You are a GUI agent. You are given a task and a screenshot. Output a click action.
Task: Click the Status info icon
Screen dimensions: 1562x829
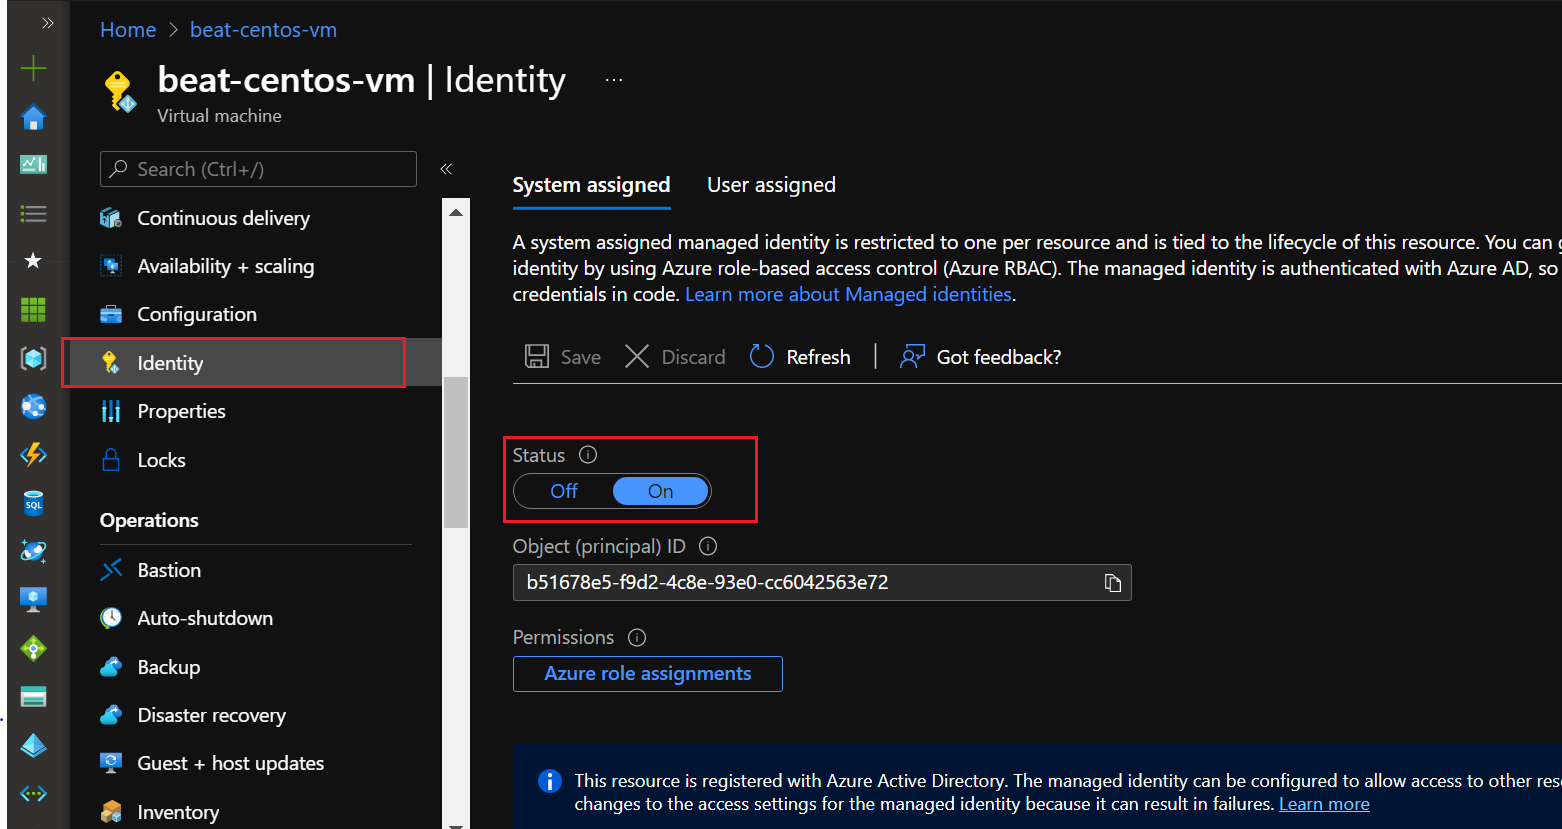(588, 455)
